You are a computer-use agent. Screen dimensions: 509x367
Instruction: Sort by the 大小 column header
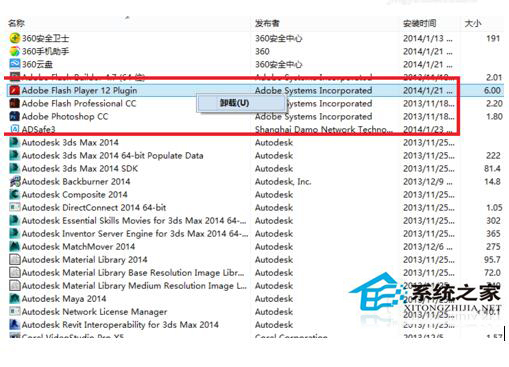(473, 23)
